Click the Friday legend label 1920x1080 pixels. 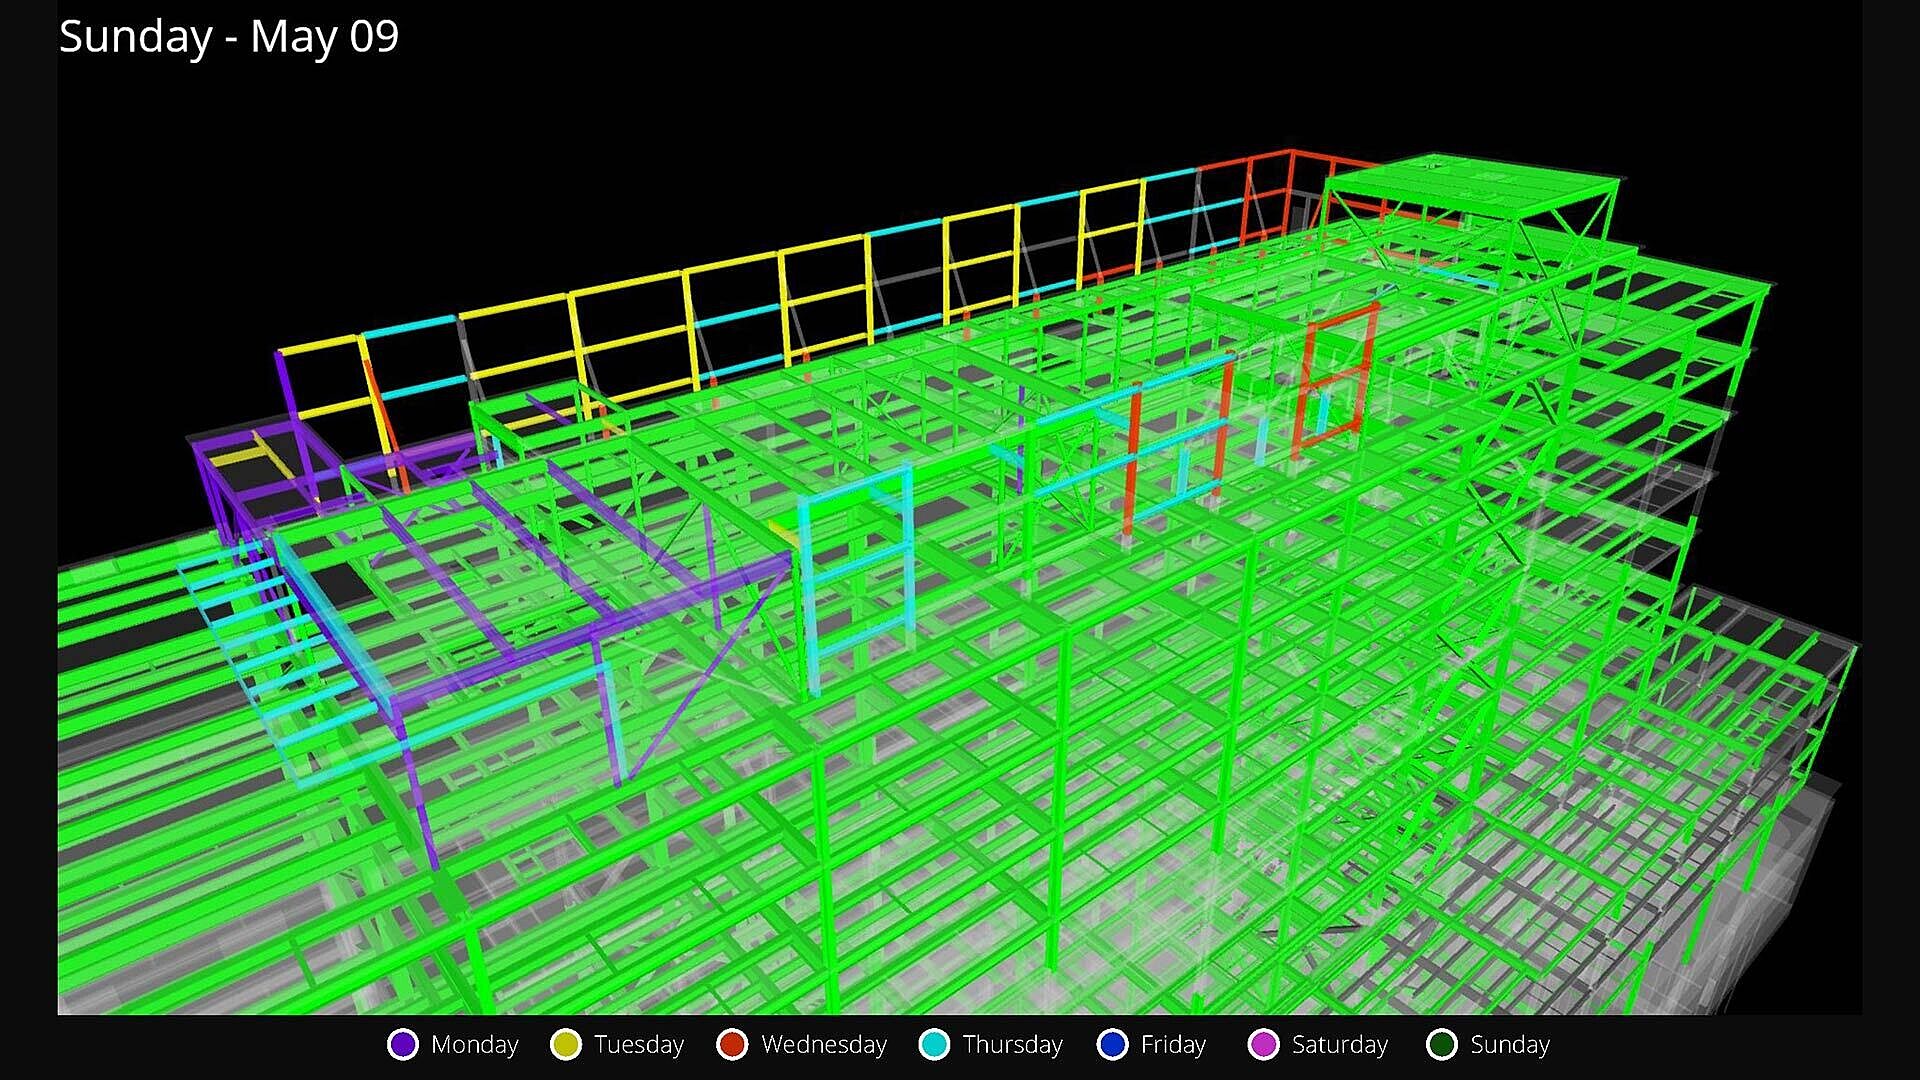(1173, 1045)
